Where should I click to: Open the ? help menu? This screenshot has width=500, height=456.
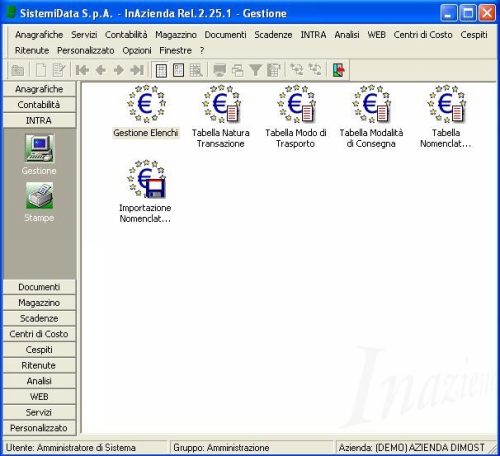(202, 50)
